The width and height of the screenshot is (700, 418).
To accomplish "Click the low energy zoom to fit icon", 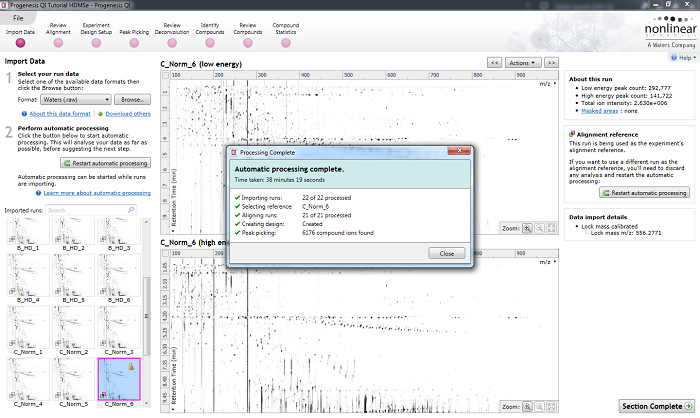I will tap(552, 228).
